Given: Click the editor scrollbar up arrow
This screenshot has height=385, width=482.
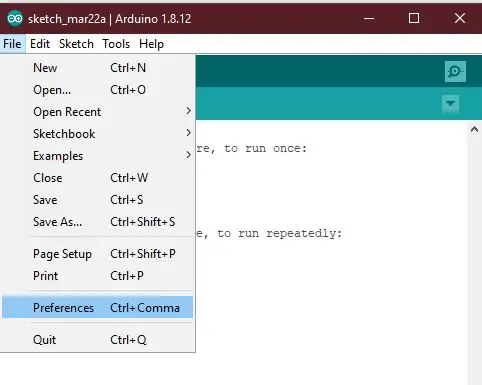Looking at the screenshot, I should pos(474,129).
